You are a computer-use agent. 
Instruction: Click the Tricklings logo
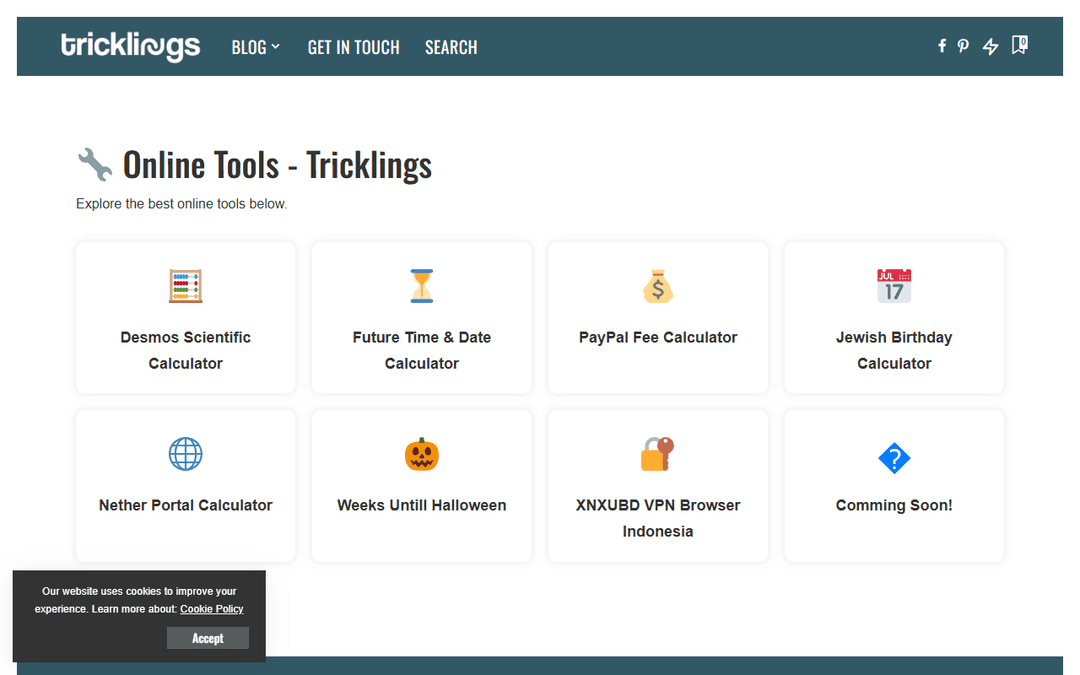(x=130, y=47)
